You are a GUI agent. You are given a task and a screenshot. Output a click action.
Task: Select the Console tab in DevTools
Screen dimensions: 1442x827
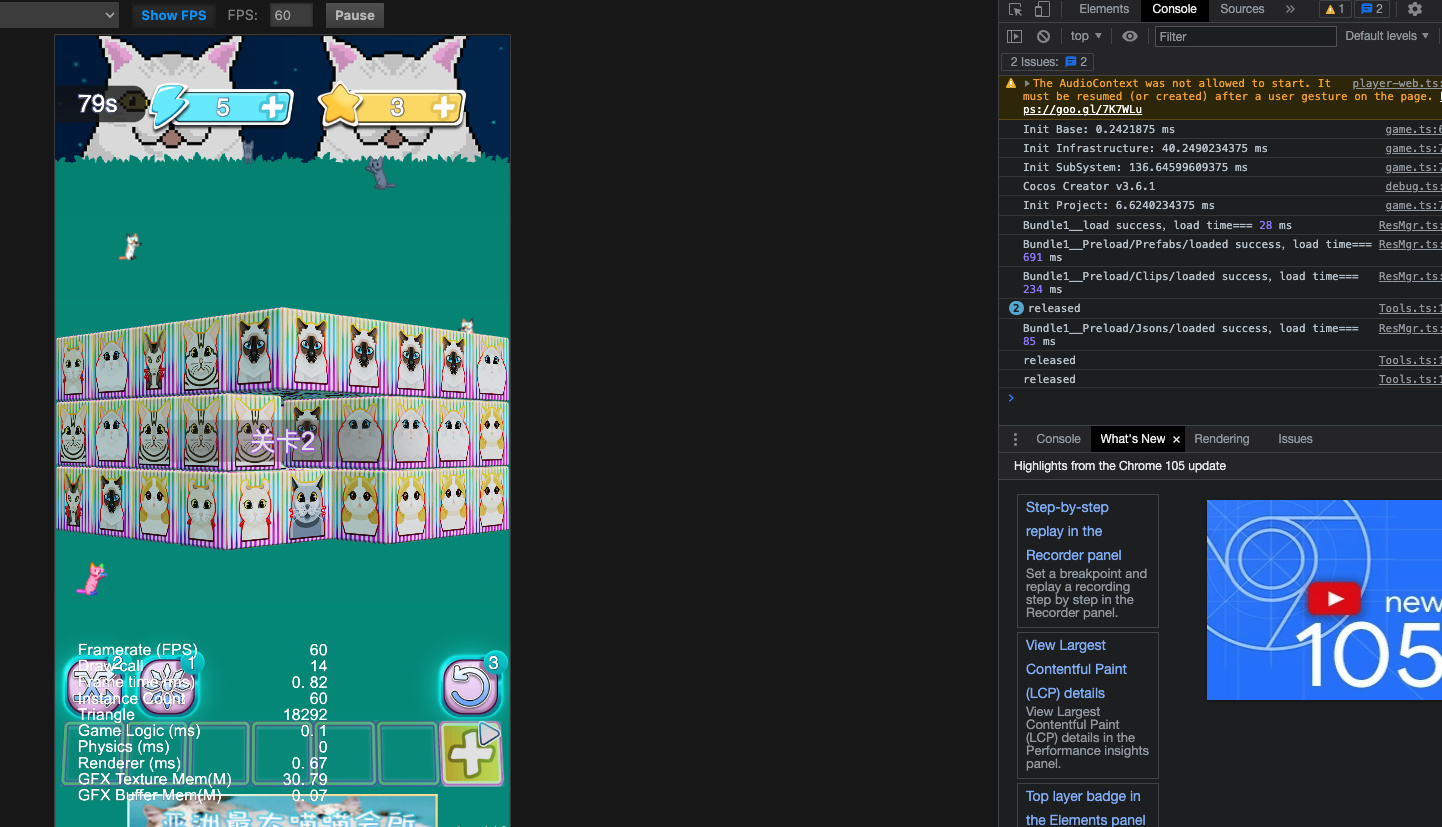[x=1174, y=9]
